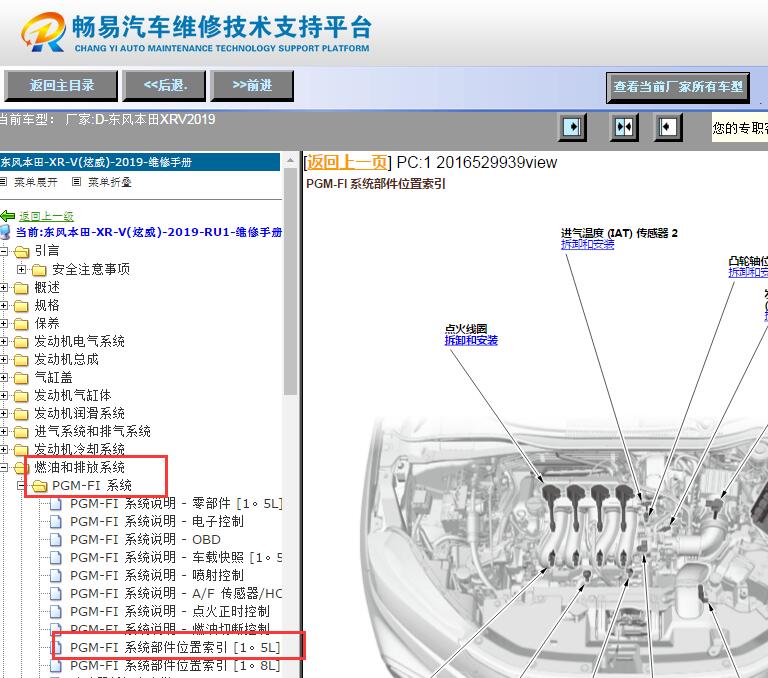
Task: Click the computer icon beside 当前 manual
Action: pos(5,232)
